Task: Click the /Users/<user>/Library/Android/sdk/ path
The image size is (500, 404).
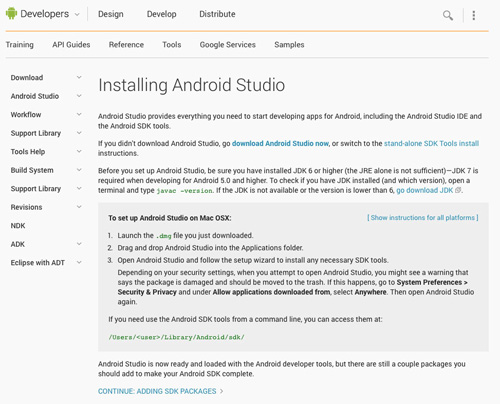Action: [177, 337]
